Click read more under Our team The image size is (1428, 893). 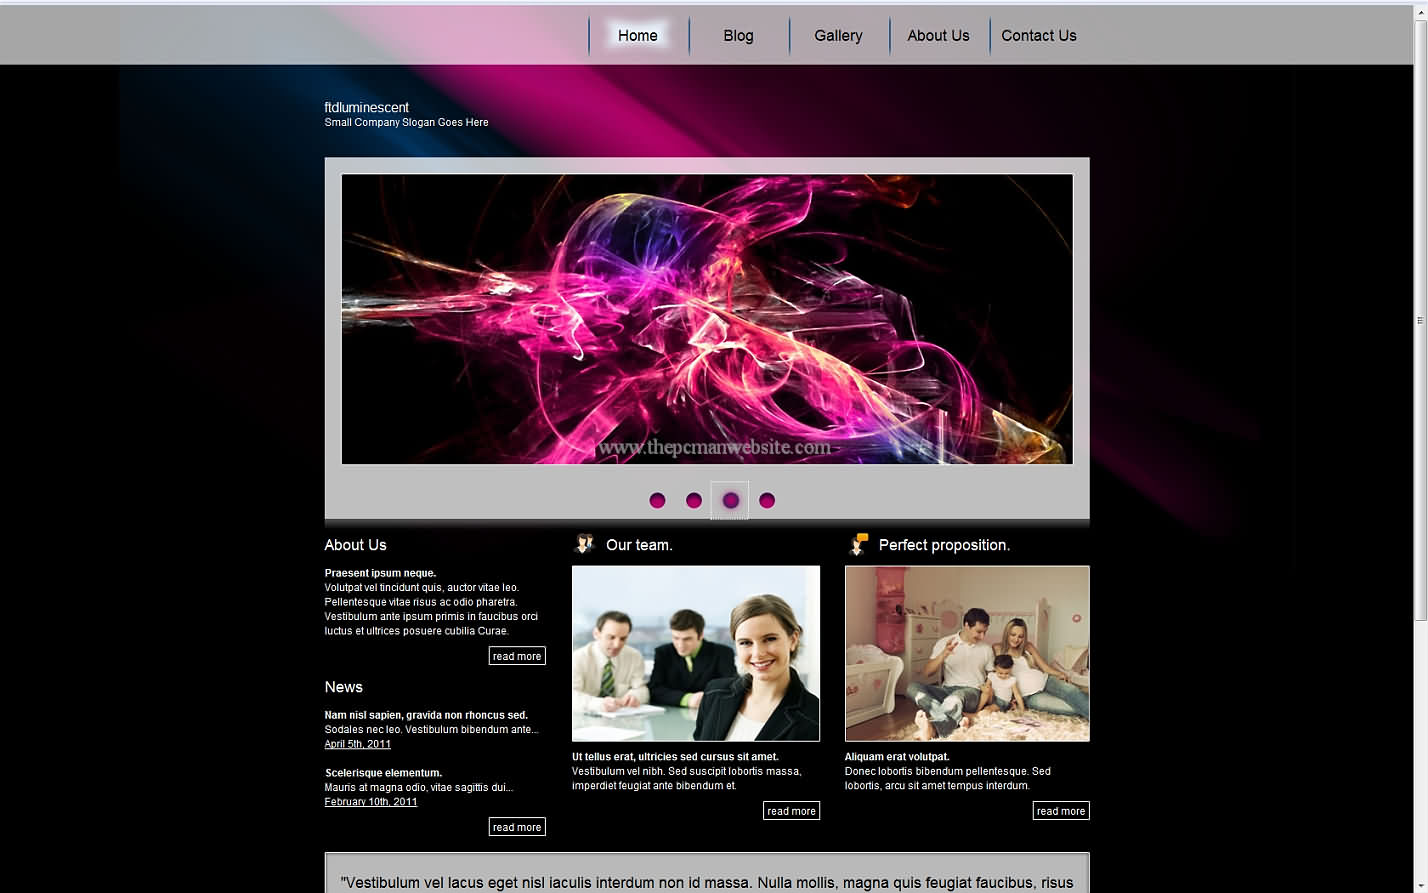791,811
